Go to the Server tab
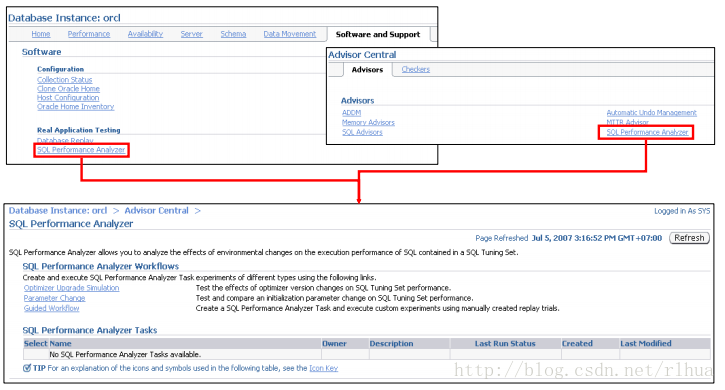The image size is (725, 390). (191, 34)
